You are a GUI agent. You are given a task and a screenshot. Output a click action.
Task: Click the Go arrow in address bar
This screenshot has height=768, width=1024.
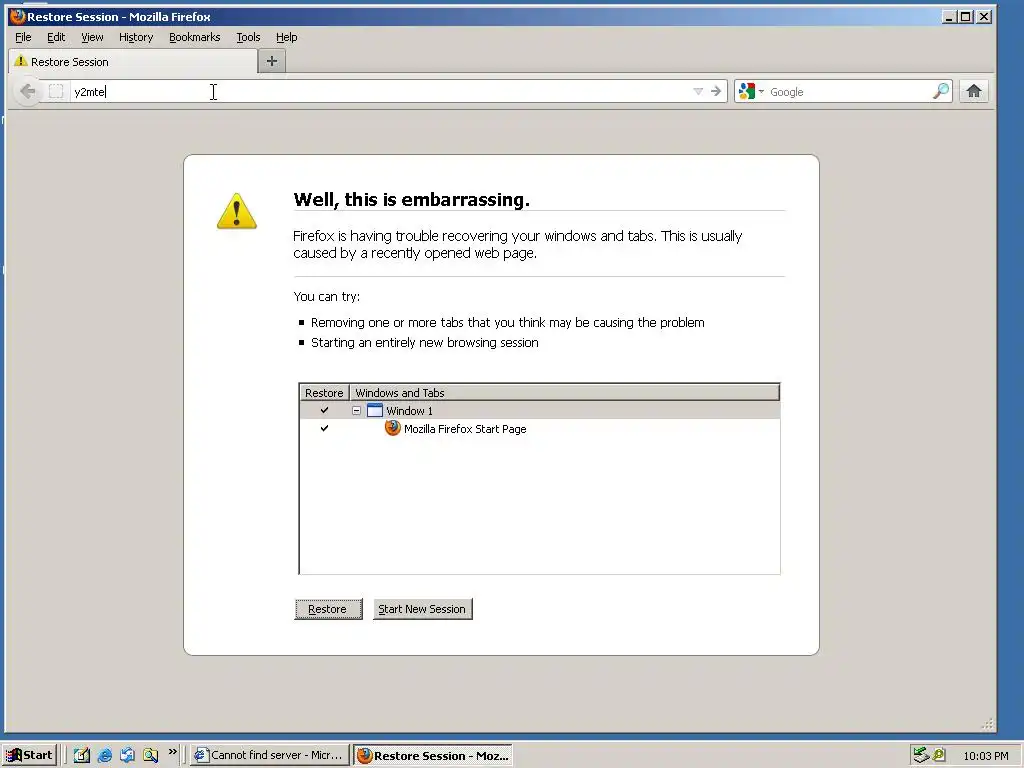[x=716, y=91]
